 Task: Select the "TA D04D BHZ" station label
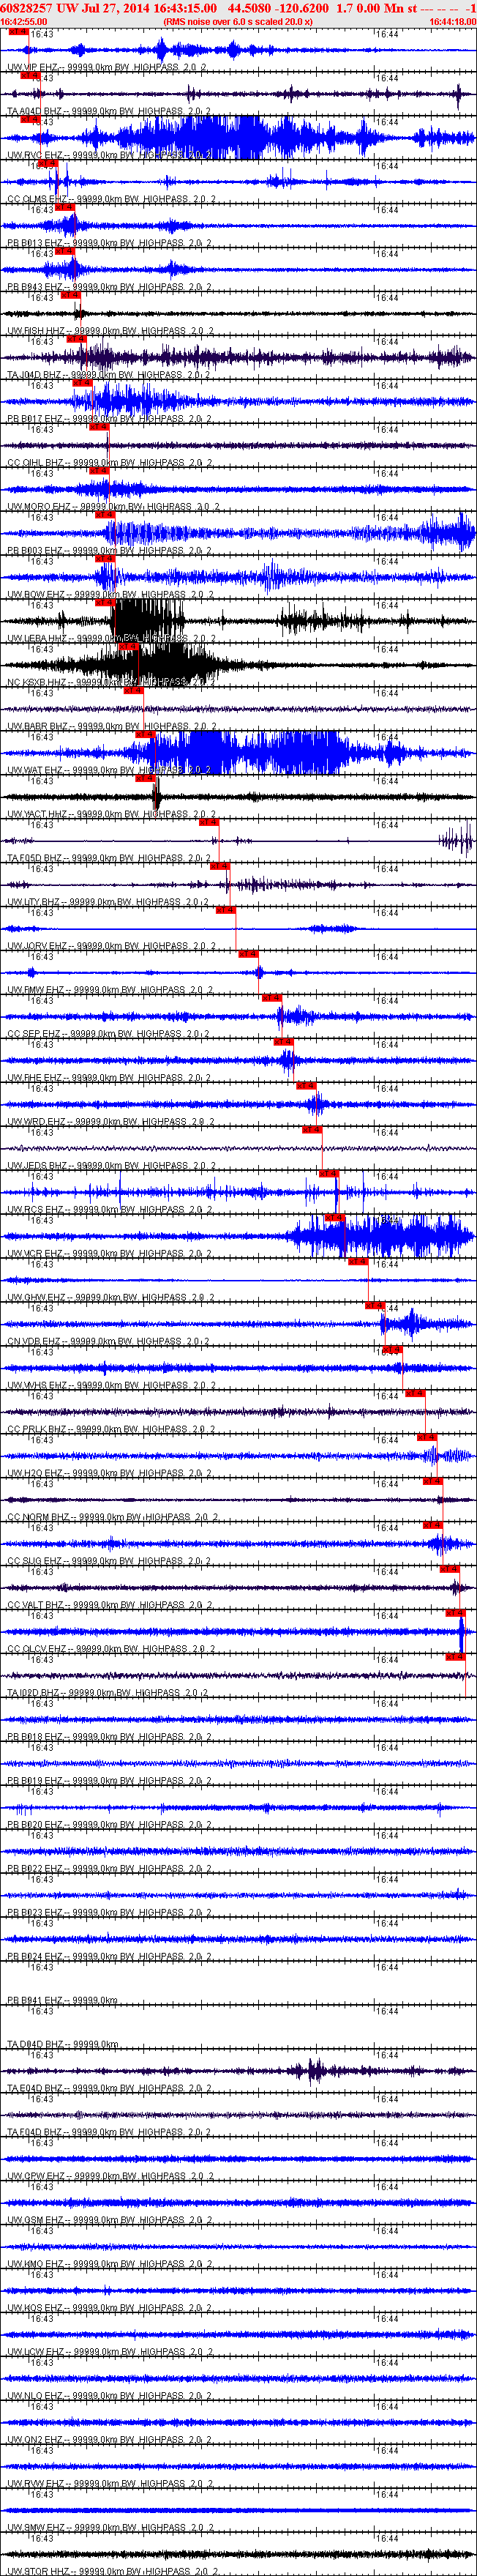(35, 2044)
